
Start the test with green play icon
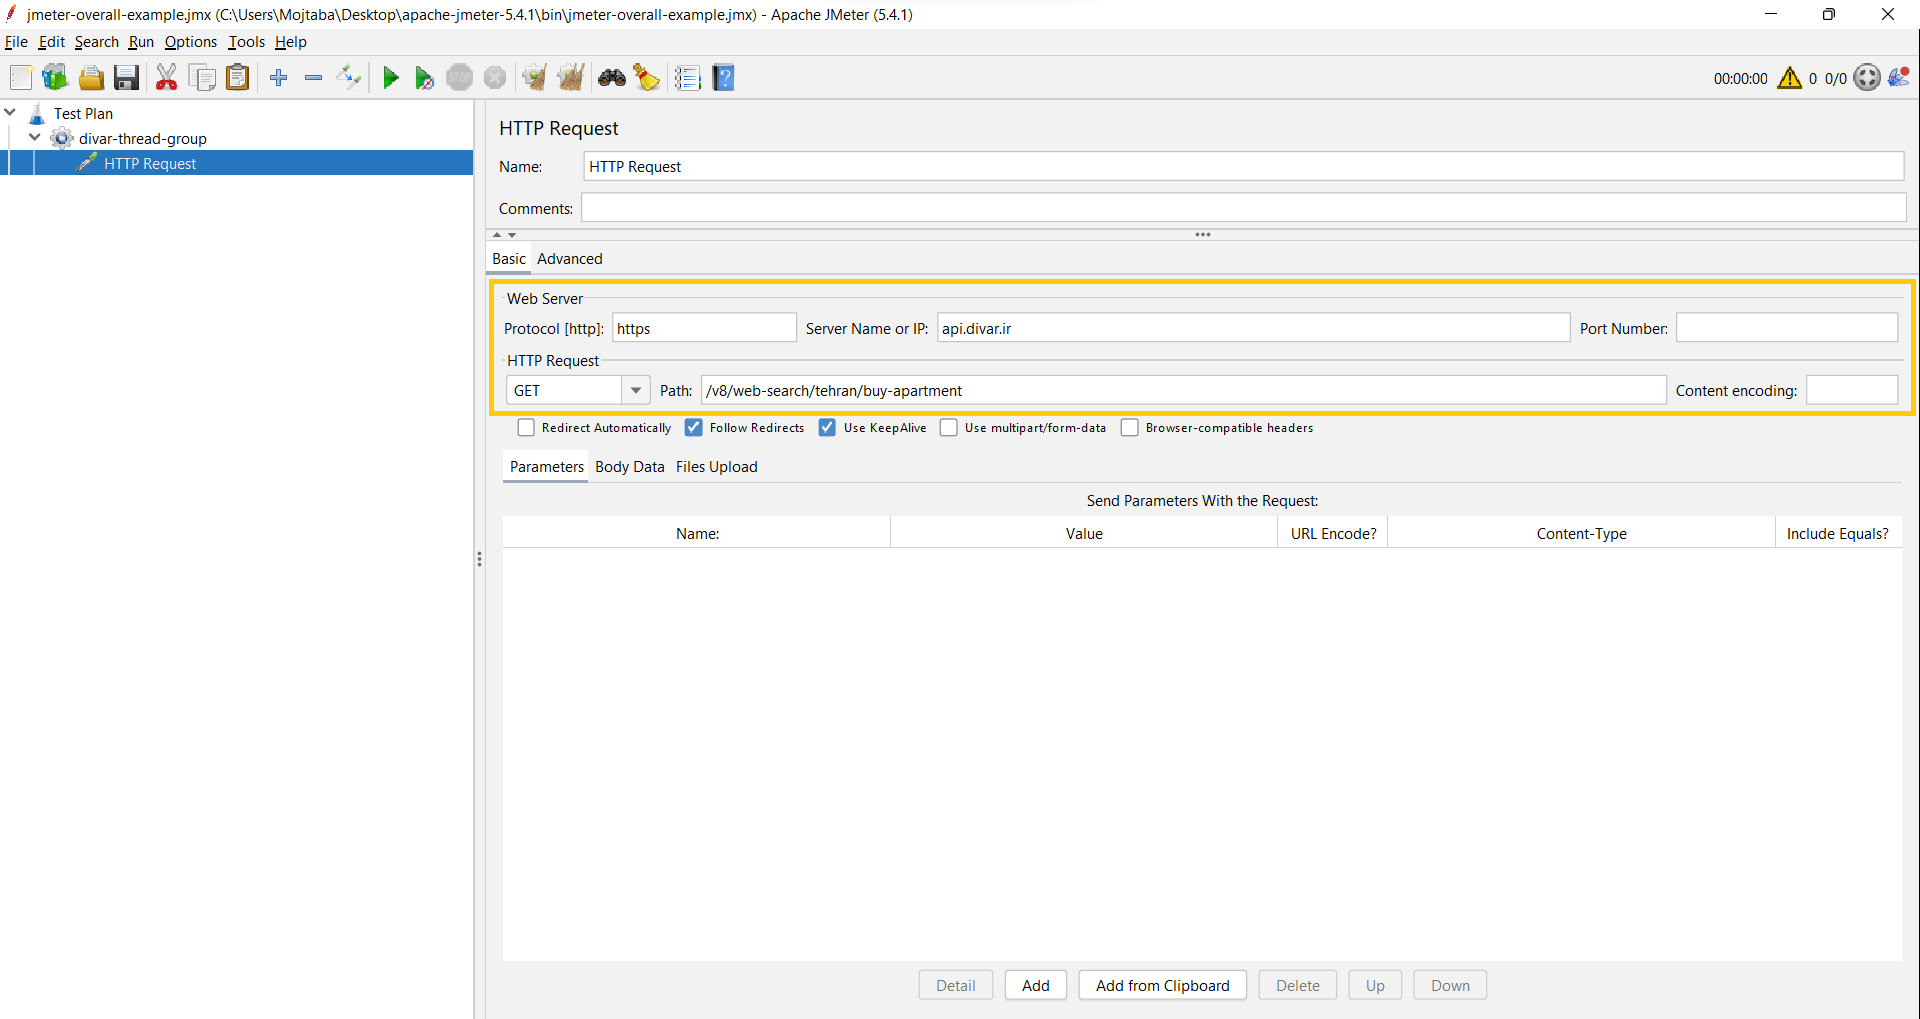(x=391, y=78)
